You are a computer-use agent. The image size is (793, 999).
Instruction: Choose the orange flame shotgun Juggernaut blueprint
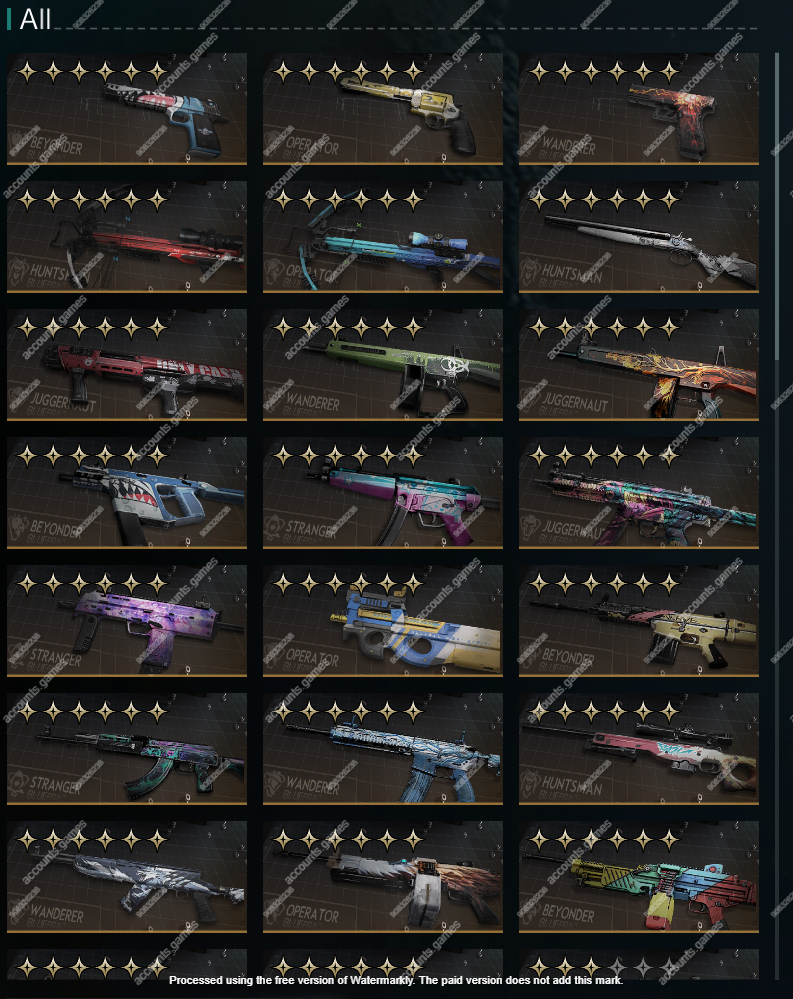tap(639, 365)
